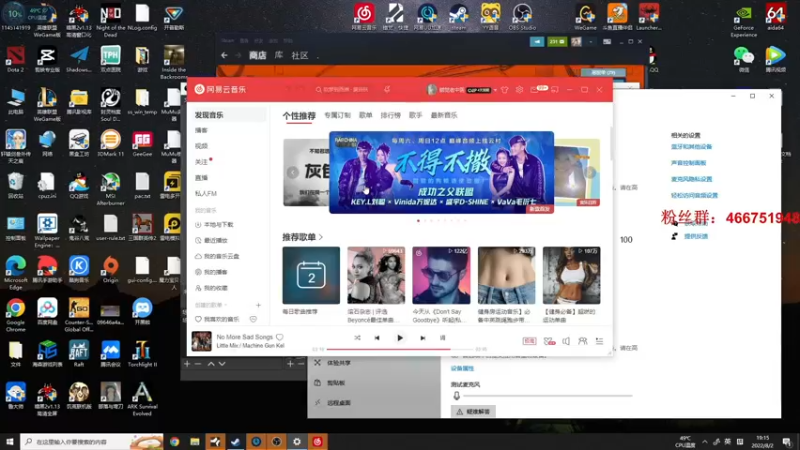Click the sound effects icon in player bar
This screenshot has width=800, height=450.
(549, 341)
